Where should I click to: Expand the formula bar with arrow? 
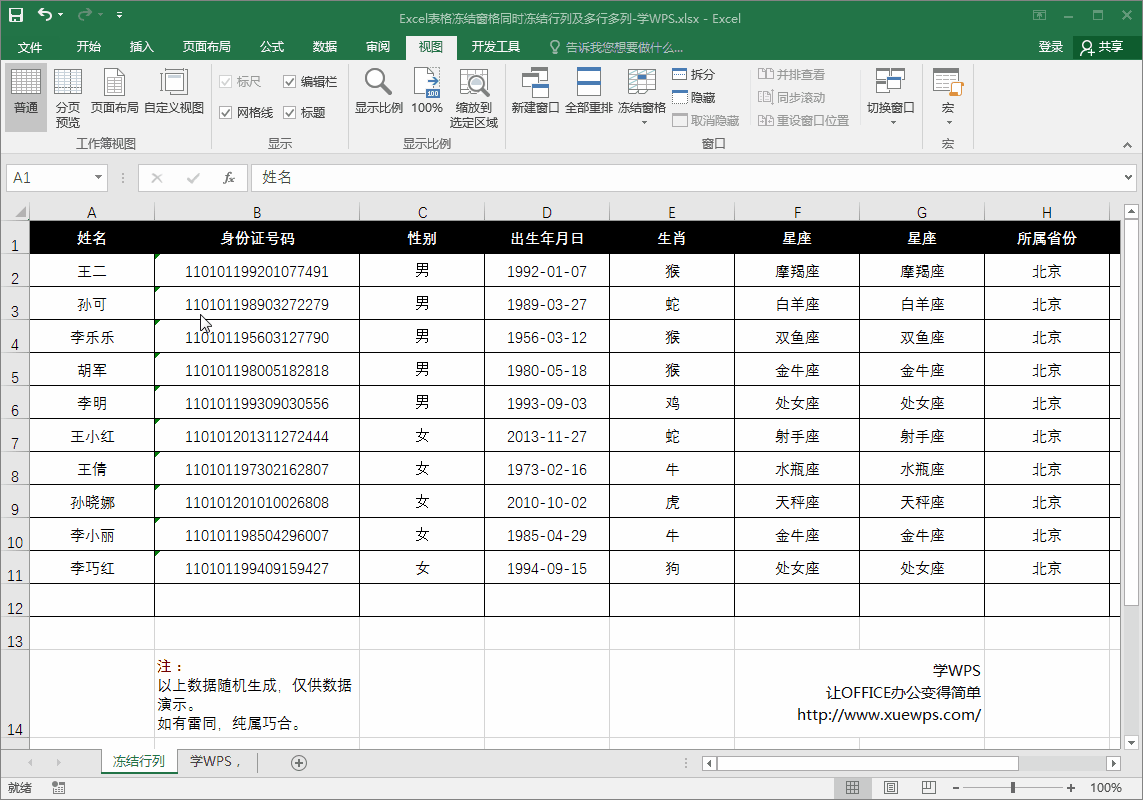(x=1128, y=177)
